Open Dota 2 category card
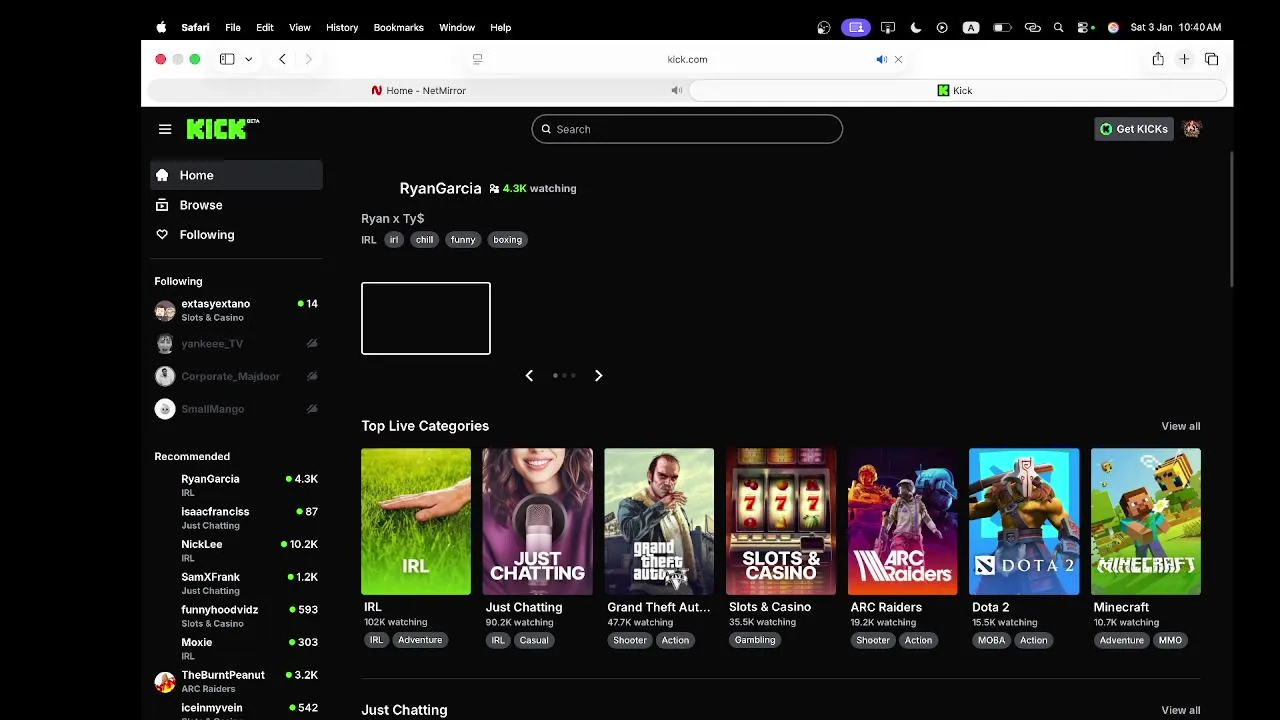 tap(1024, 521)
